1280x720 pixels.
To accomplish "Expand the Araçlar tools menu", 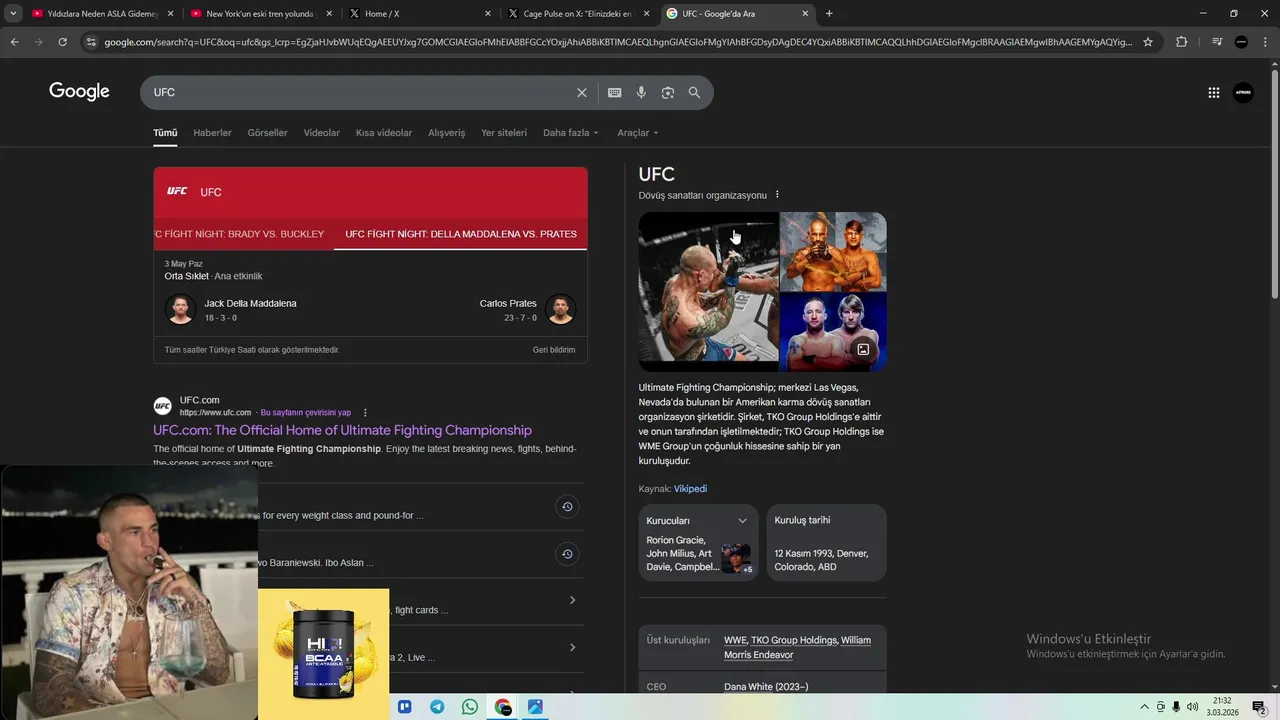I will 638,132.
